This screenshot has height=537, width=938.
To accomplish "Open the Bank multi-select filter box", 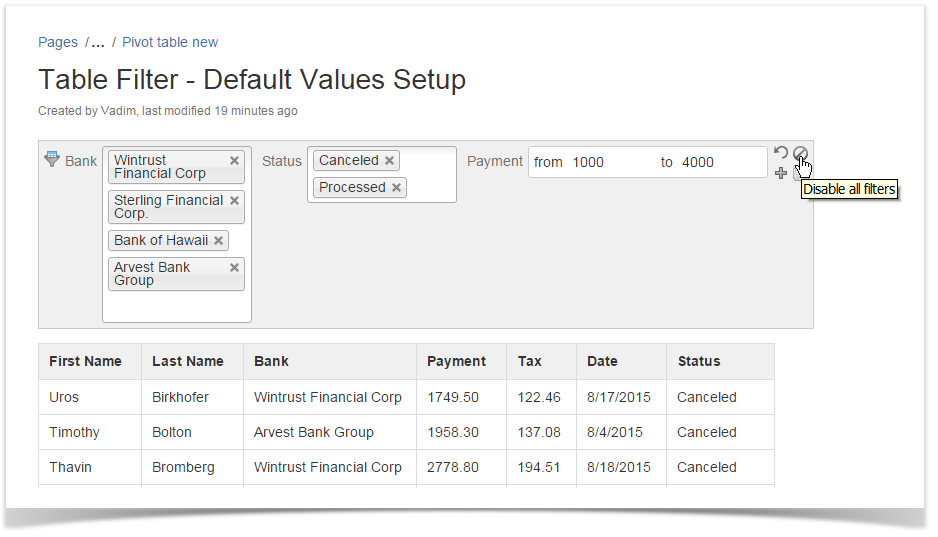I will (x=177, y=234).
